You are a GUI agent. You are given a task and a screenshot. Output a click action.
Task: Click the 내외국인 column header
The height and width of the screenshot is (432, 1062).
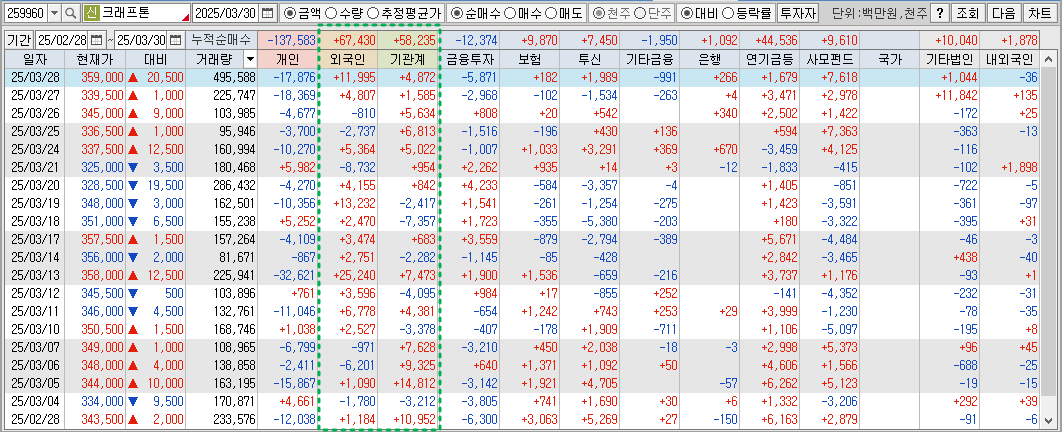point(1010,60)
